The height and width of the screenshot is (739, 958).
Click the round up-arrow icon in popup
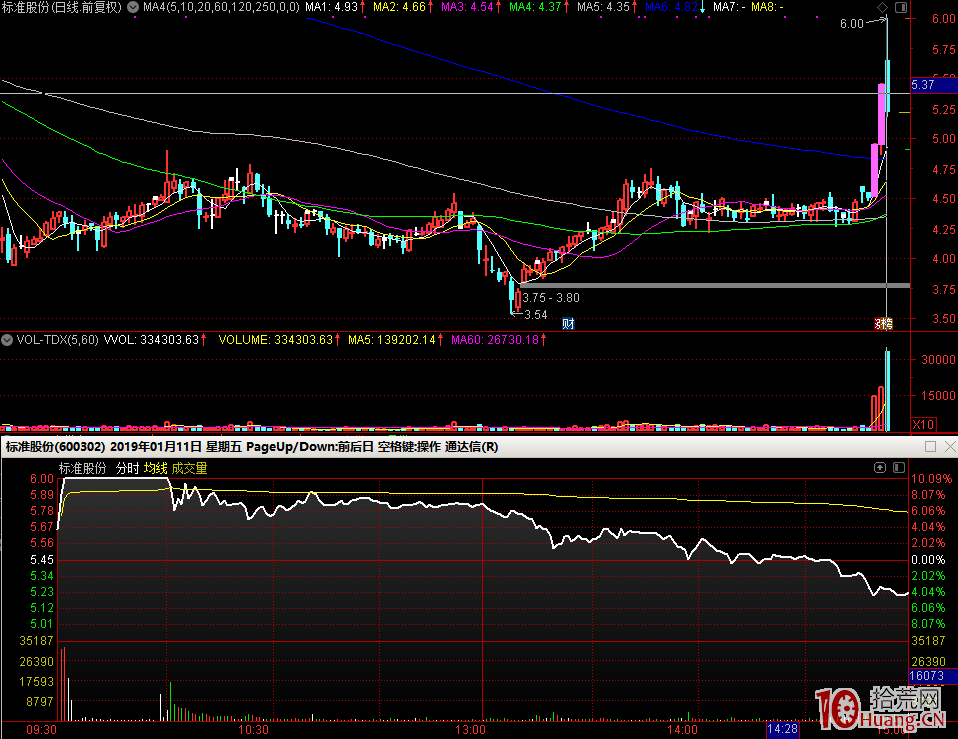coord(880,468)
